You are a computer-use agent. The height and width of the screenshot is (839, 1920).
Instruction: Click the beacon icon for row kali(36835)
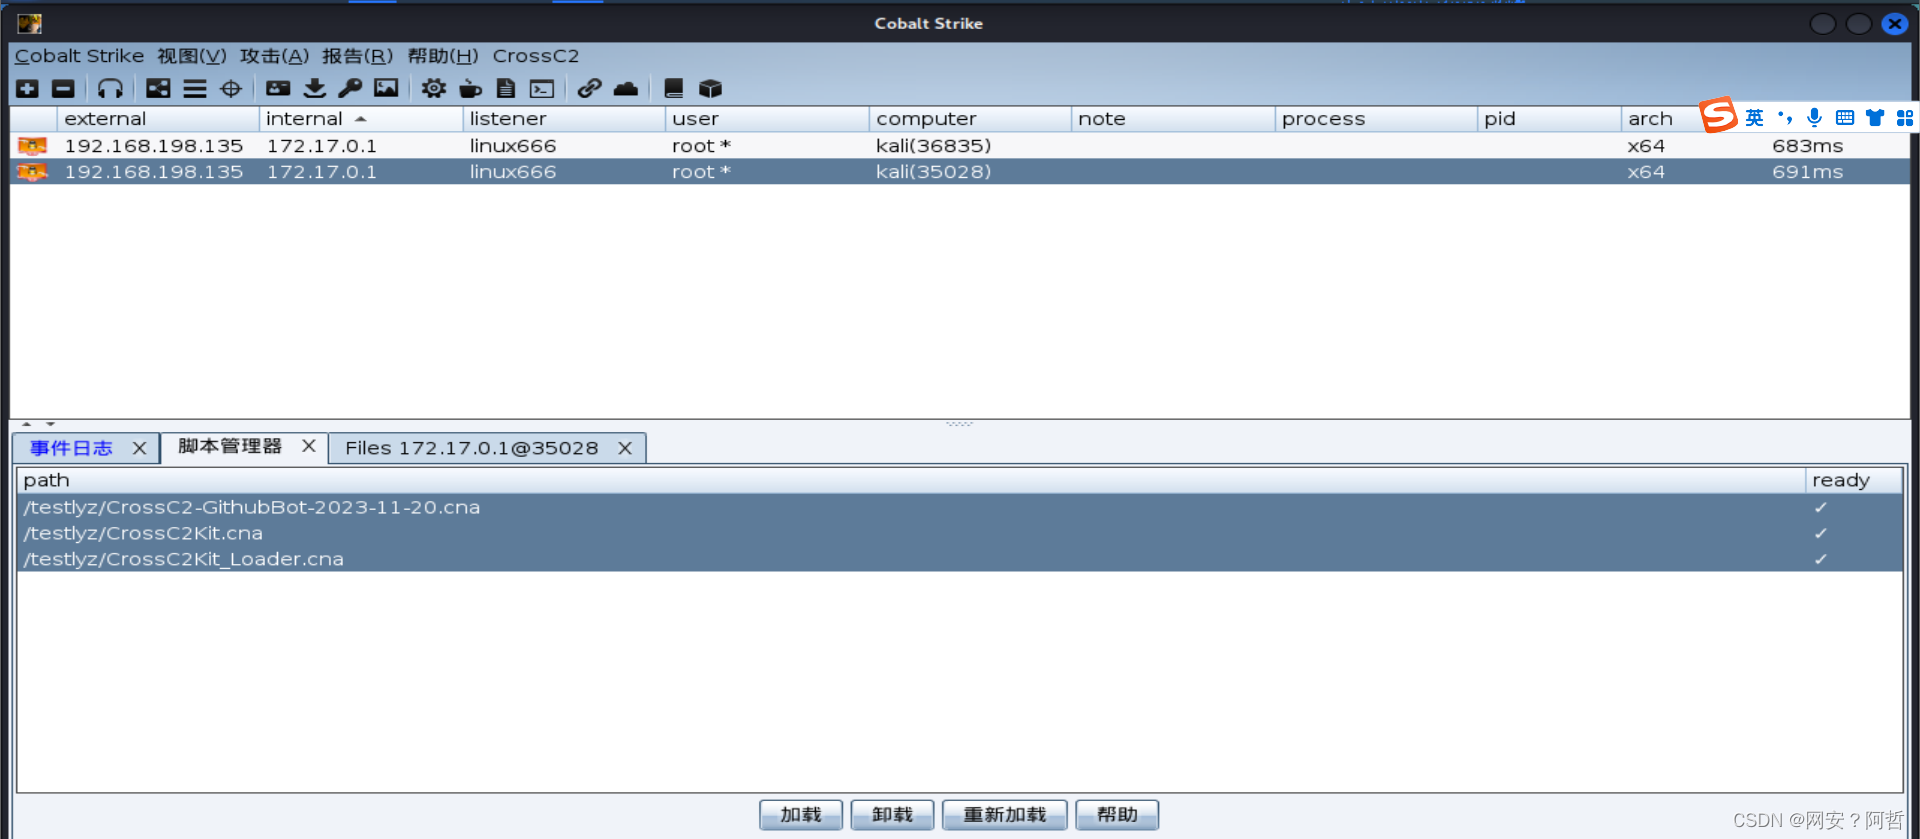tap(32, 146)
